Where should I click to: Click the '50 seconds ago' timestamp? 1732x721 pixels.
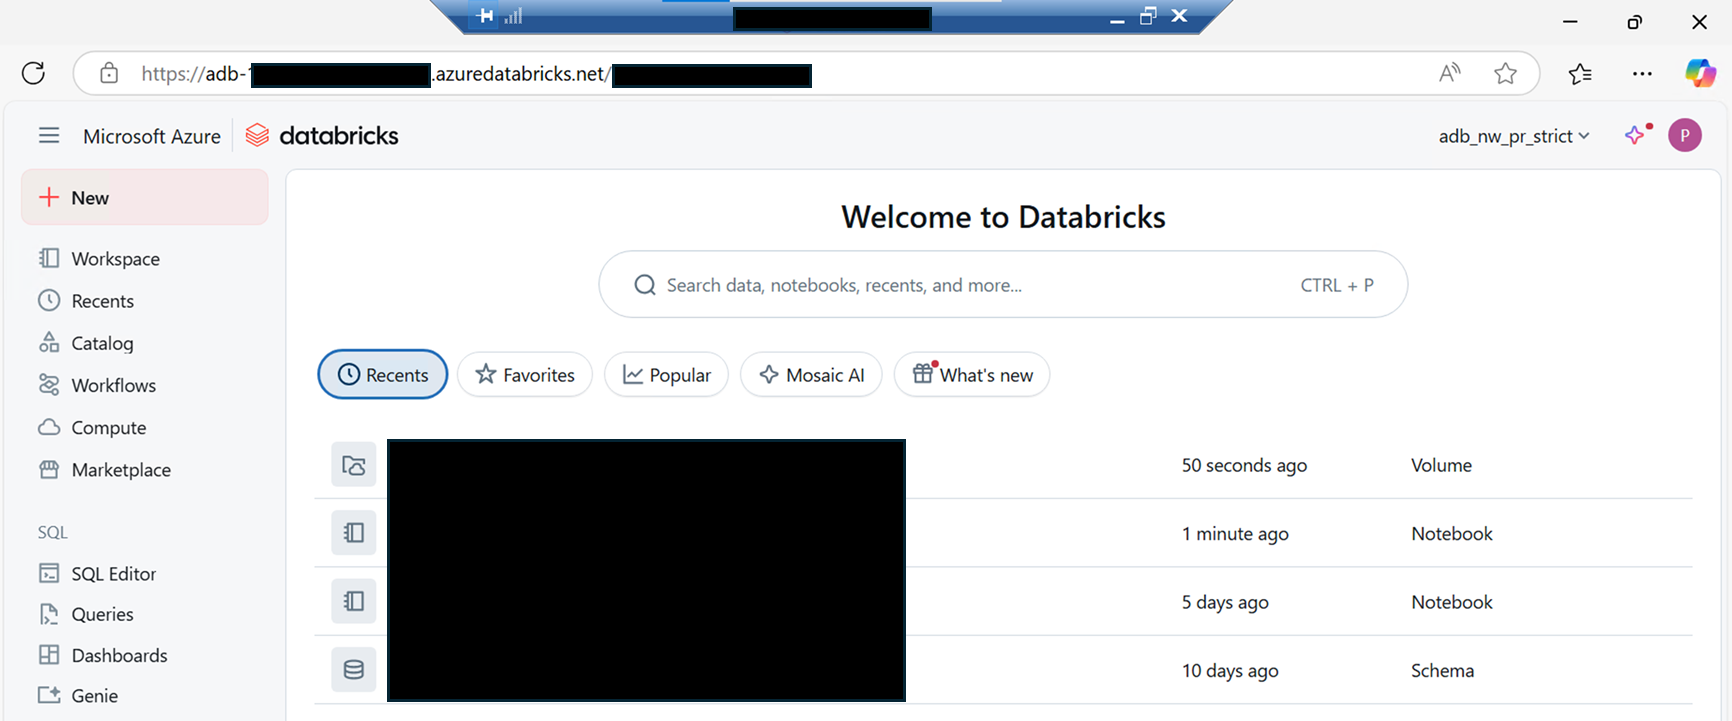(x=1244, y=465)
